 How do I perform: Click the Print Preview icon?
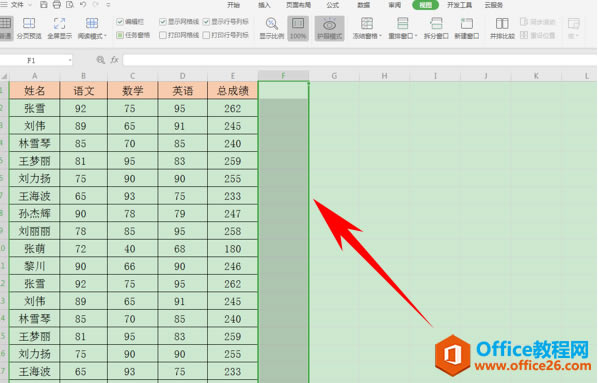70,5
